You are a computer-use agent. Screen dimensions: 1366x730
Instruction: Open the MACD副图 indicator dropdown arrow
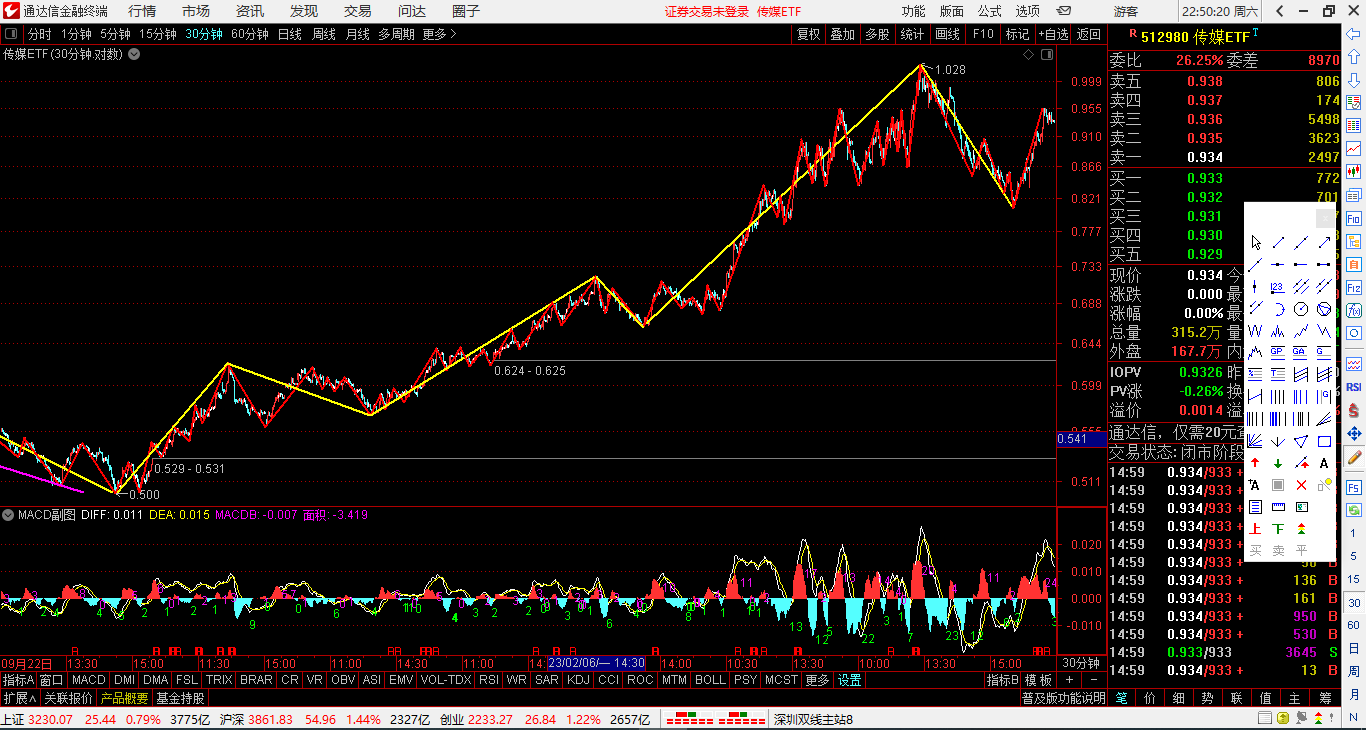click(8, 515)
